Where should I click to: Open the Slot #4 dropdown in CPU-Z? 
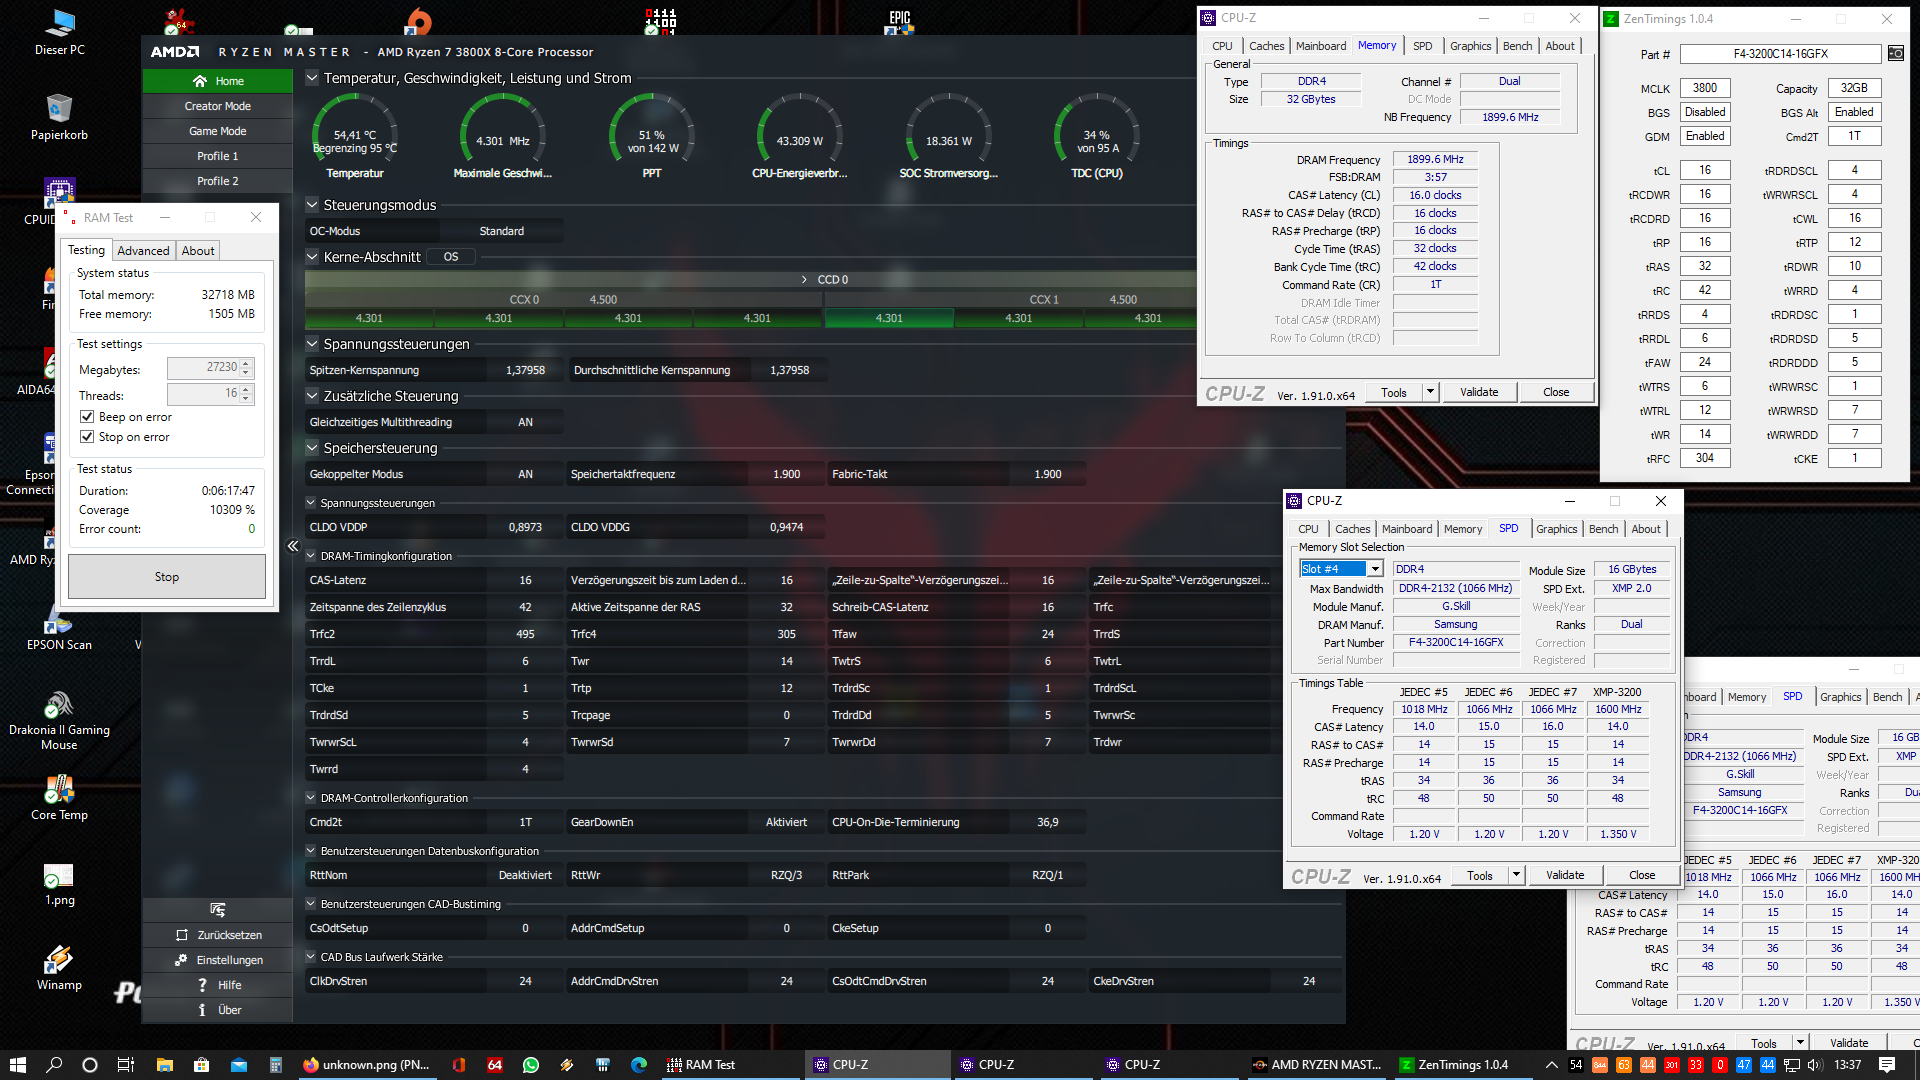click(x=1375, y=569)
